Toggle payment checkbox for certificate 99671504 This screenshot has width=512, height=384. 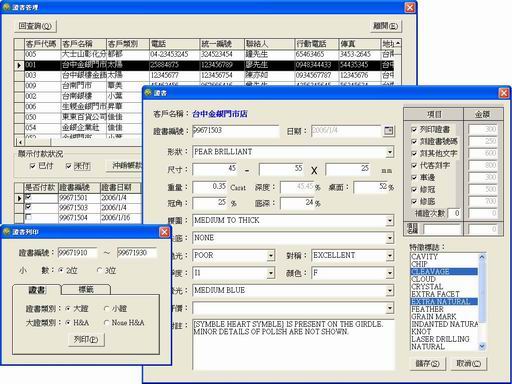29,217
